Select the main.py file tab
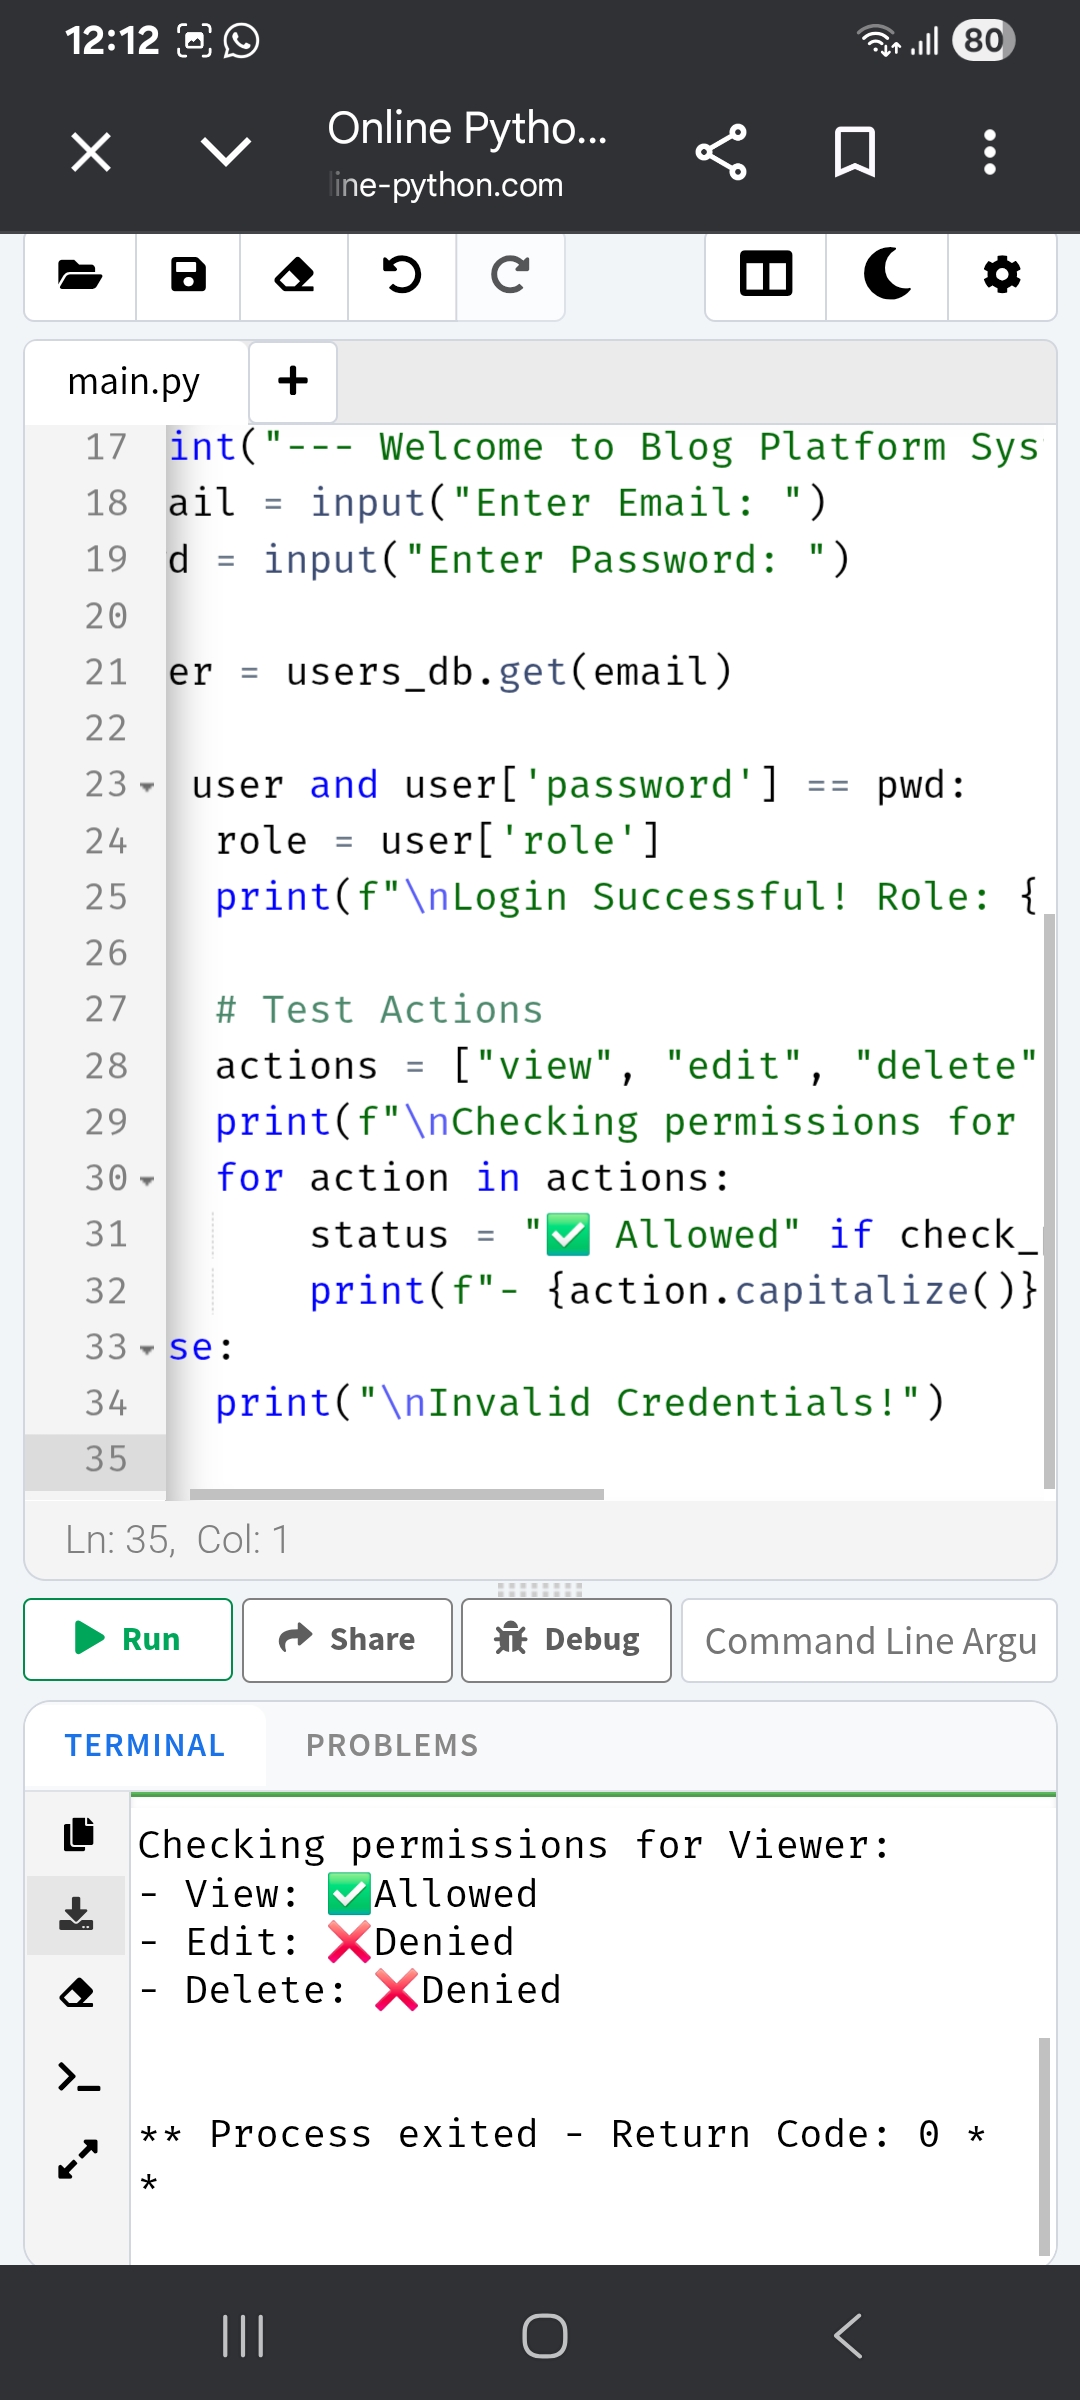Viewport: 1080px width, 2400px height. click(134, 382)
